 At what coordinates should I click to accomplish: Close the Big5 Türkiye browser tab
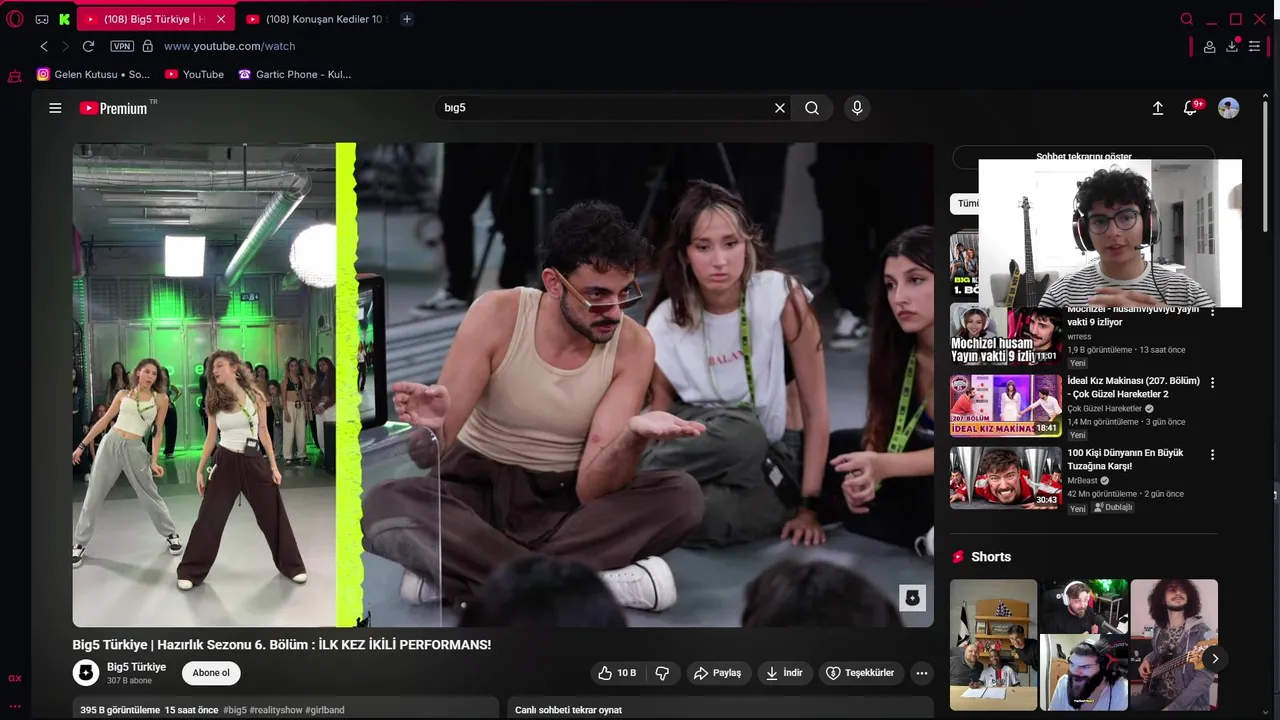(x=221, y=19)
